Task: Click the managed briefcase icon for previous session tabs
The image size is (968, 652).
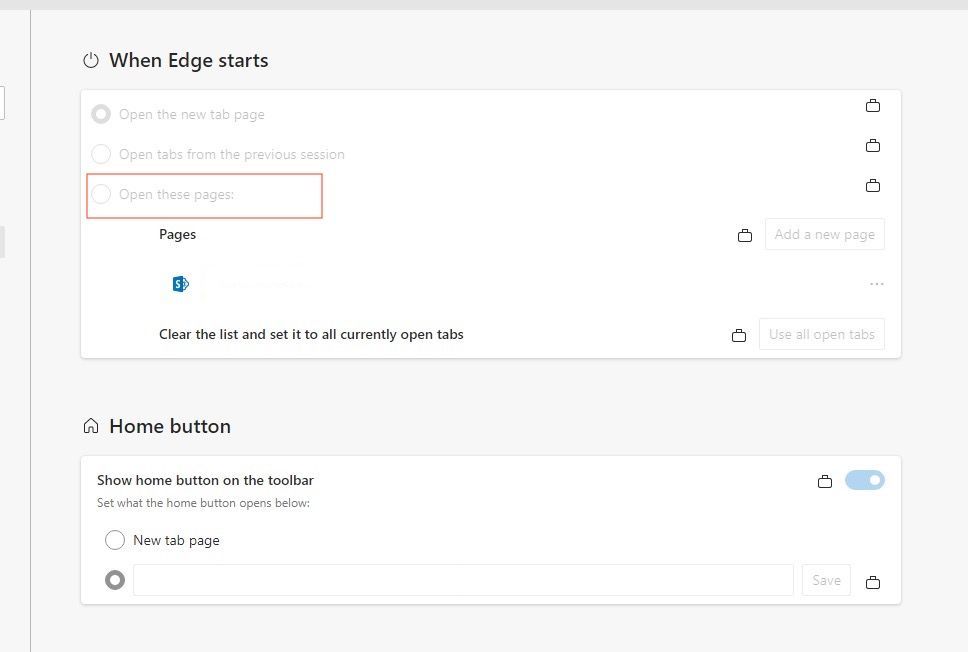Action: pyautogui.click(x=873, y=146)
